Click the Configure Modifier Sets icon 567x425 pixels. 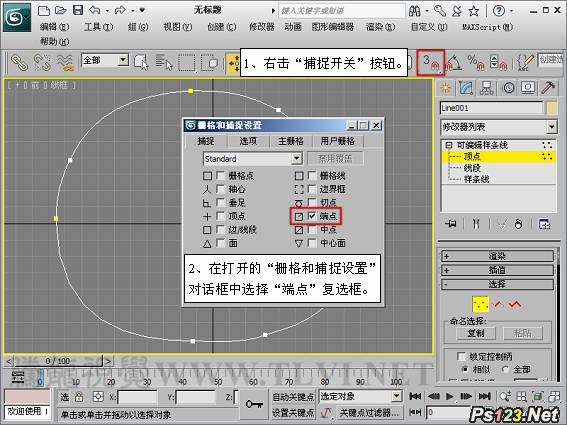pos(544,224)
